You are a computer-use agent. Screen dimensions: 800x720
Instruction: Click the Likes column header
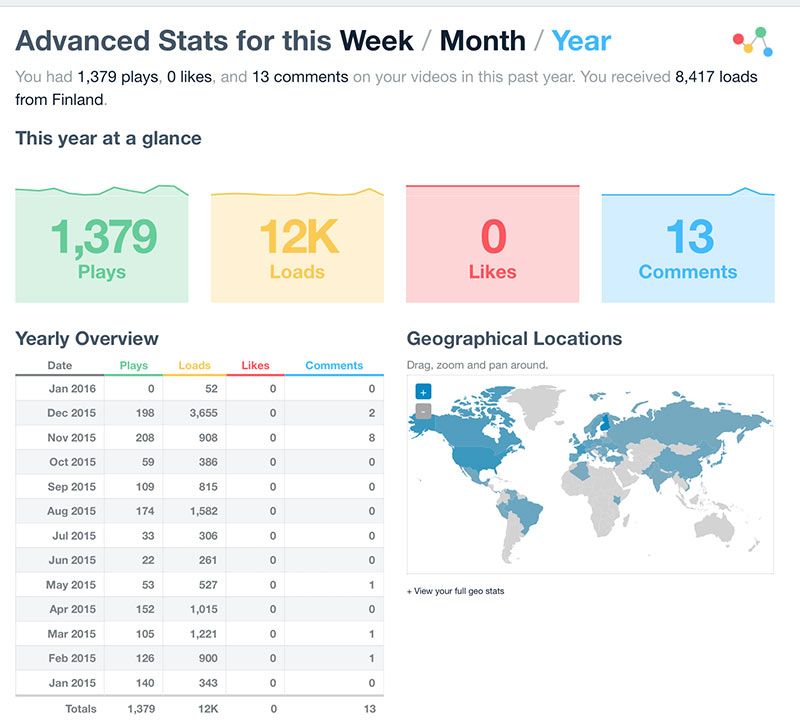(255, 366)
